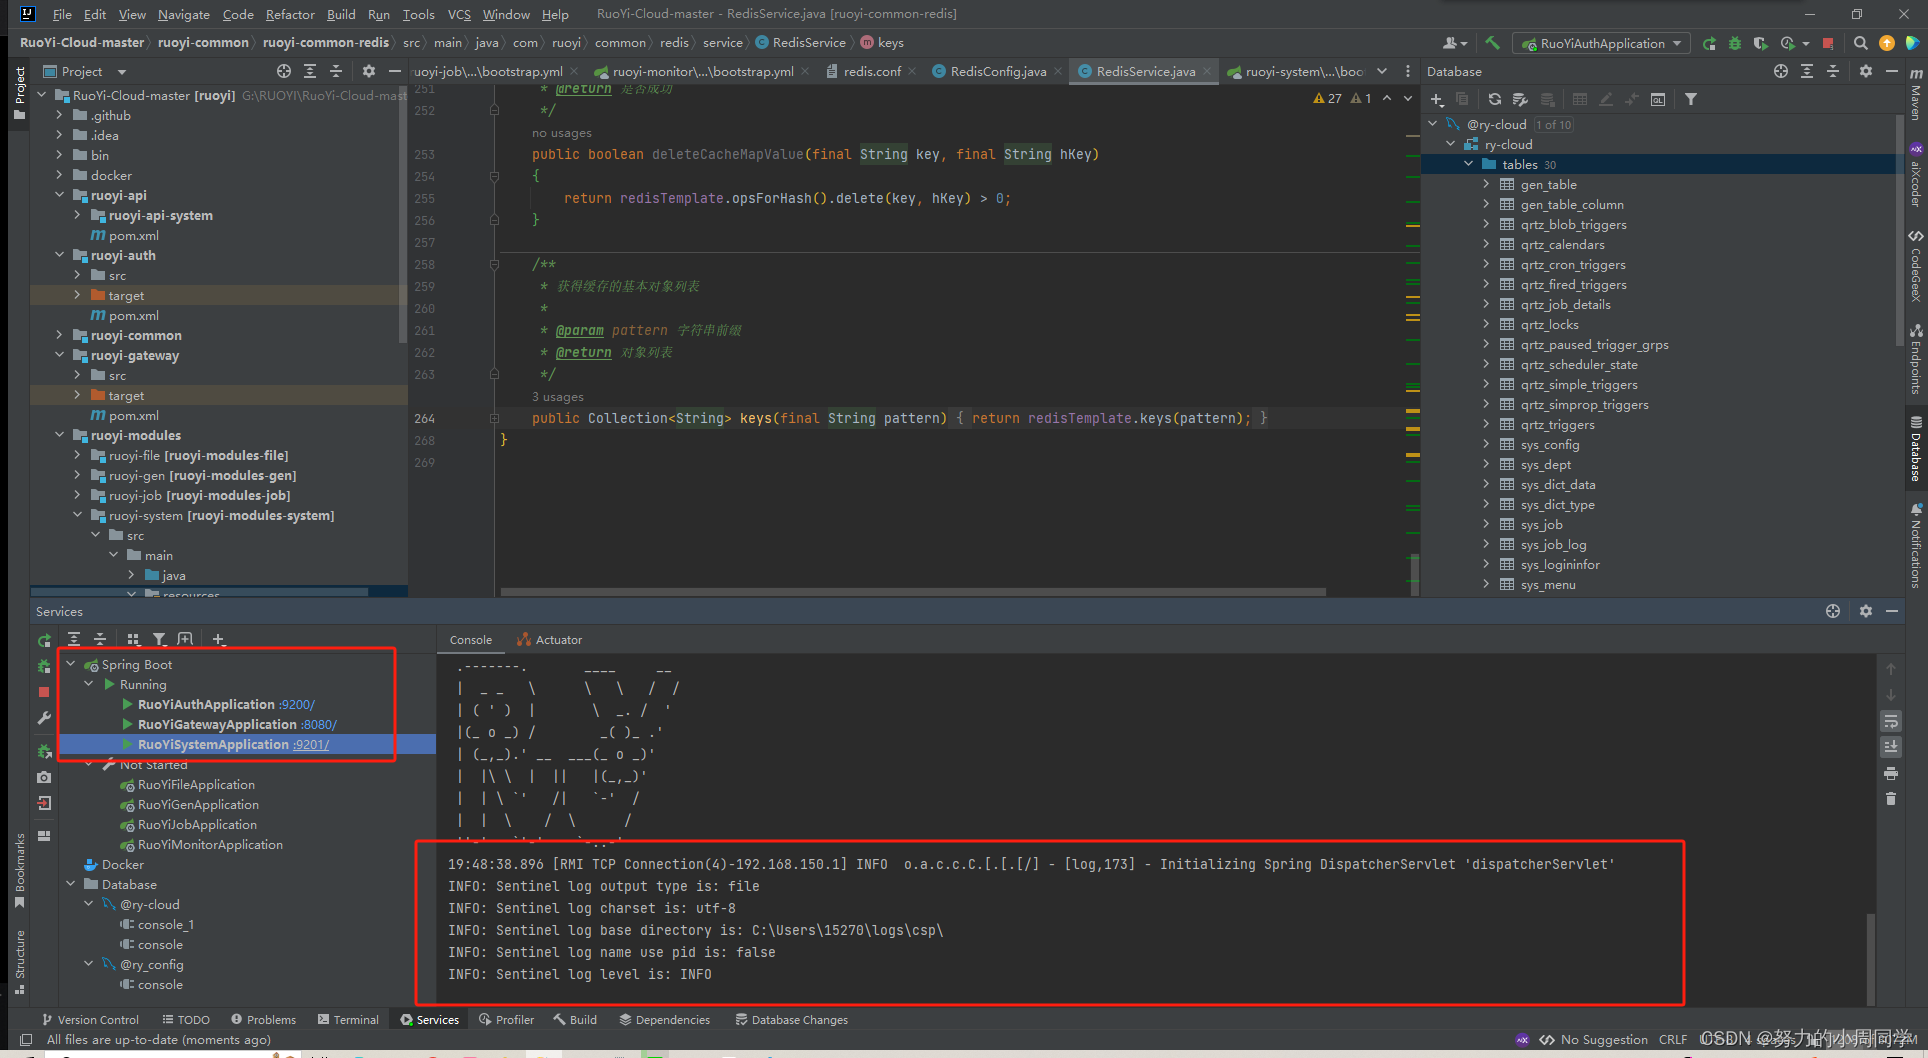Toggle the Database side tool window stripe
The image size is (1928, 1058).
1916,448
